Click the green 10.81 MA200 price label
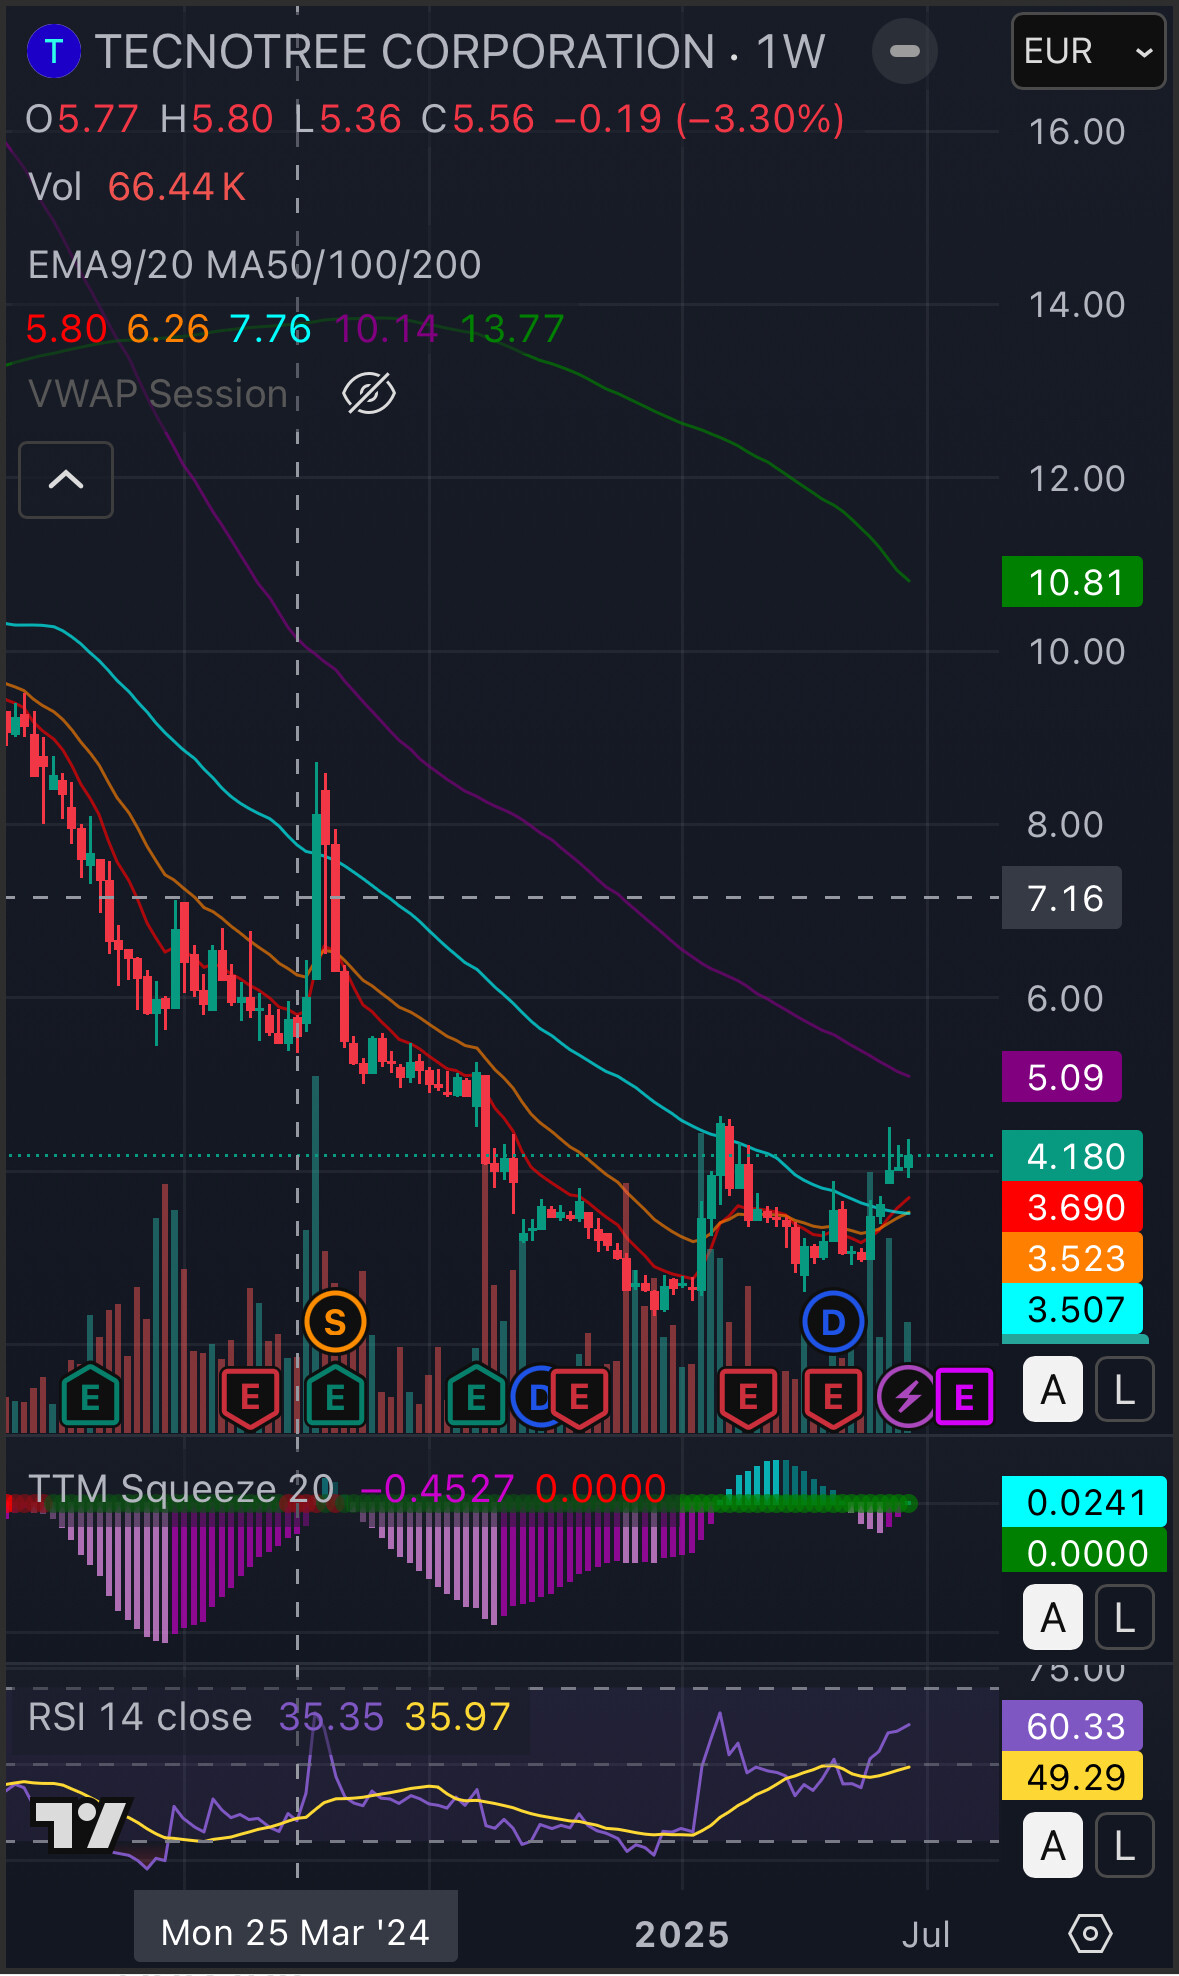 (x=1072, y=582)
